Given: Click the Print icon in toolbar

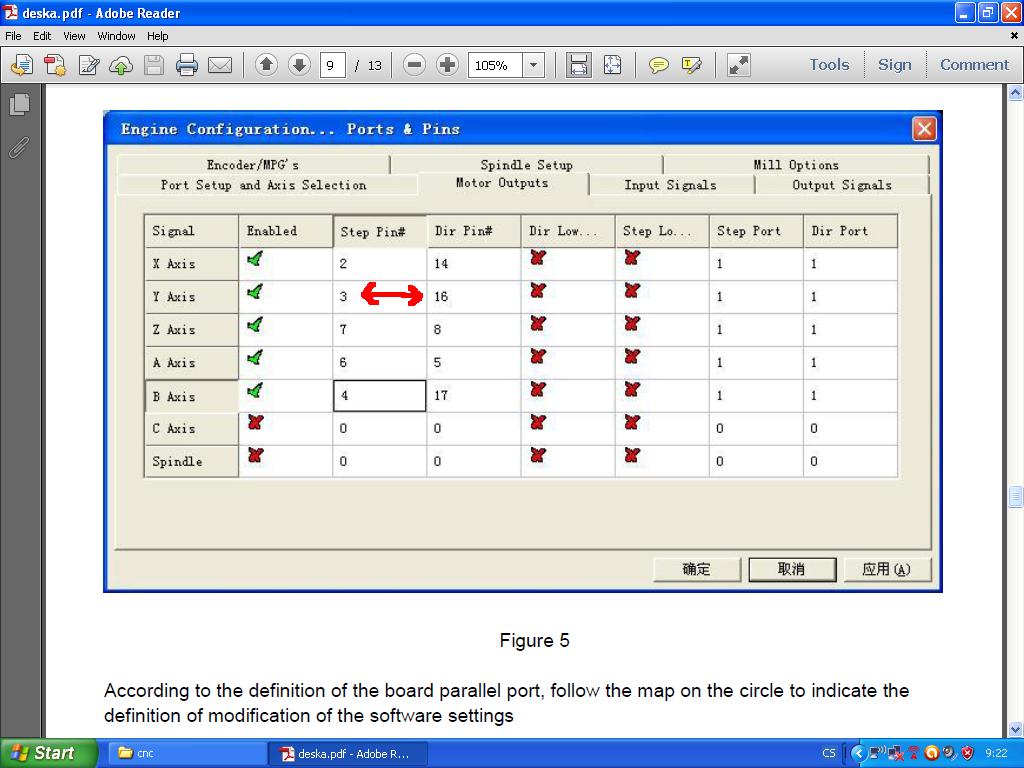Looking at the screenshot, I should [186, 65].
